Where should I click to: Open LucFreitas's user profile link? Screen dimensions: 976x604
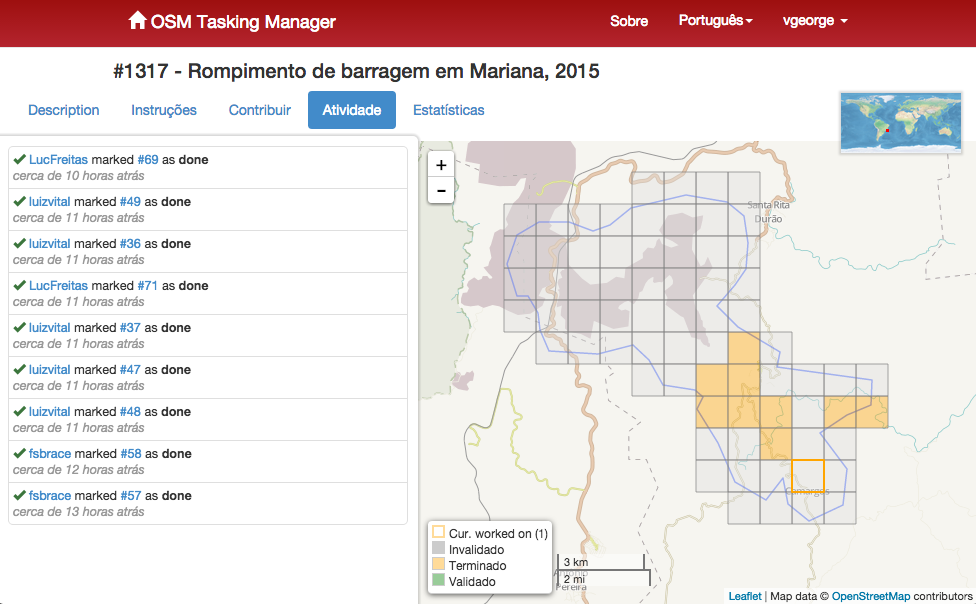click(x=55, y=158)
